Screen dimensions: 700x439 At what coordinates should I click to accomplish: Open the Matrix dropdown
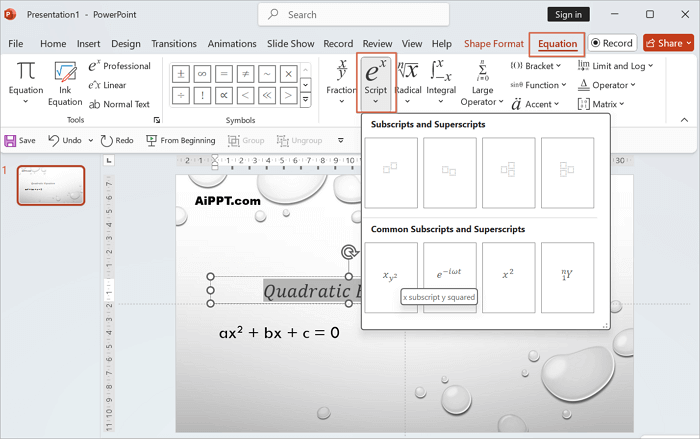pyautogui.click(x=614, y=104)
